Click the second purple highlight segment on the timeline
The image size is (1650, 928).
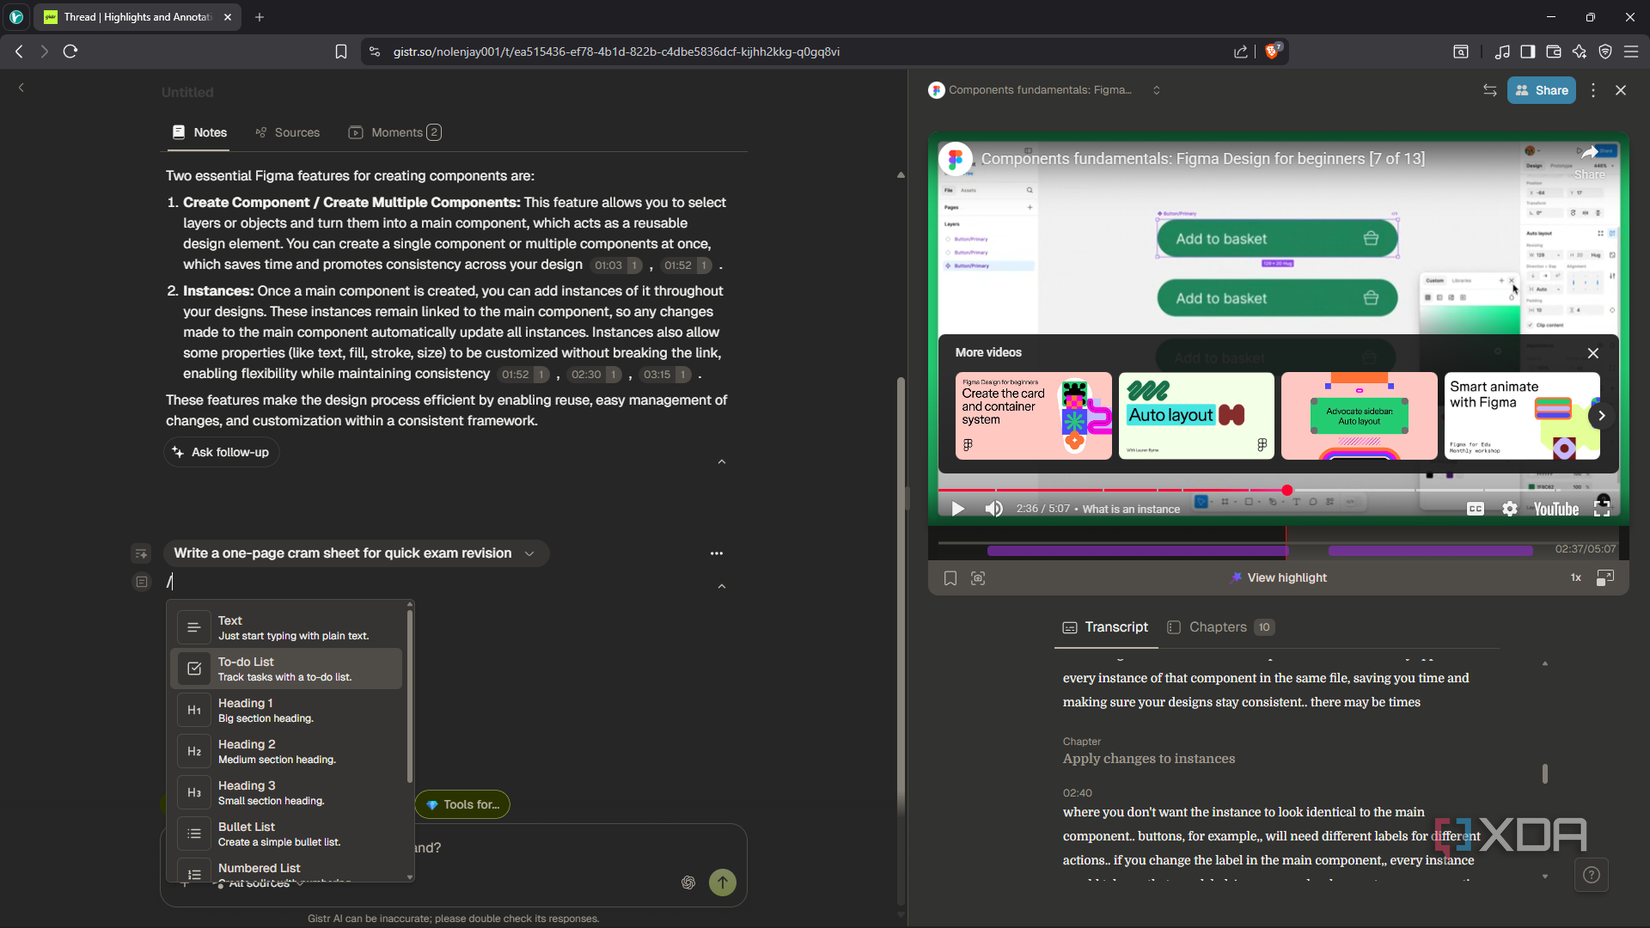[1430, 550]
